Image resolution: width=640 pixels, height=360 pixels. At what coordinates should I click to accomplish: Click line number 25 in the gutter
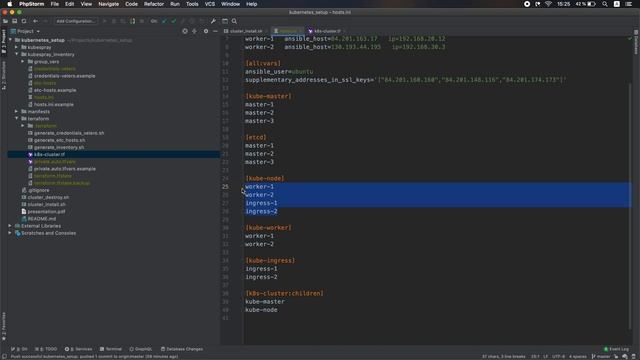point(225,187)
